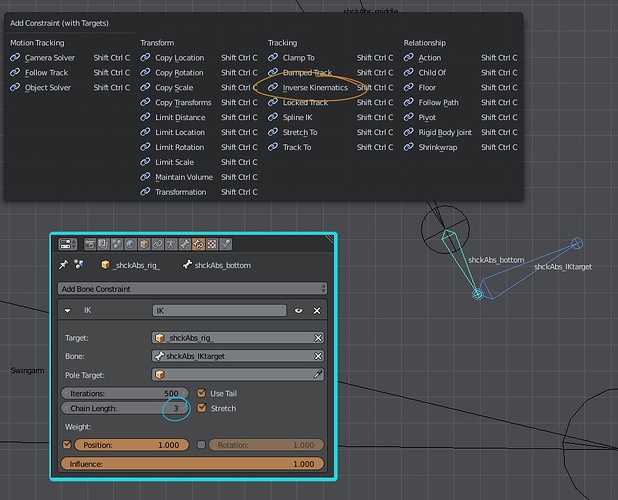Click the empty Pole Target field
Viewport: 618px width, 500px height.
[x=238, y=375]
